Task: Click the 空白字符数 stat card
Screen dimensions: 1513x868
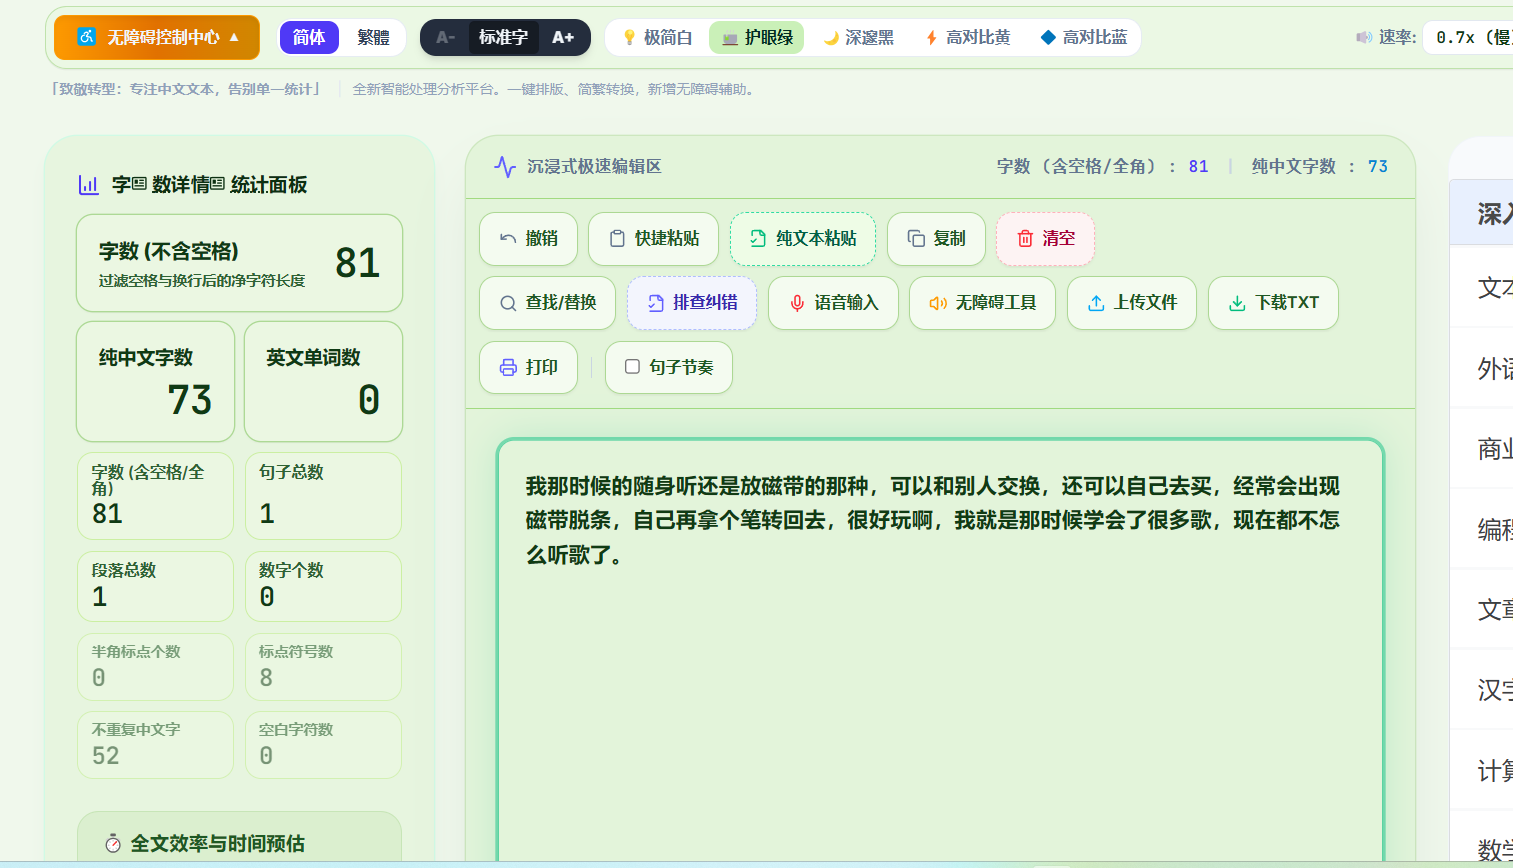Action: pyautogui.click(x=323, y=745)
